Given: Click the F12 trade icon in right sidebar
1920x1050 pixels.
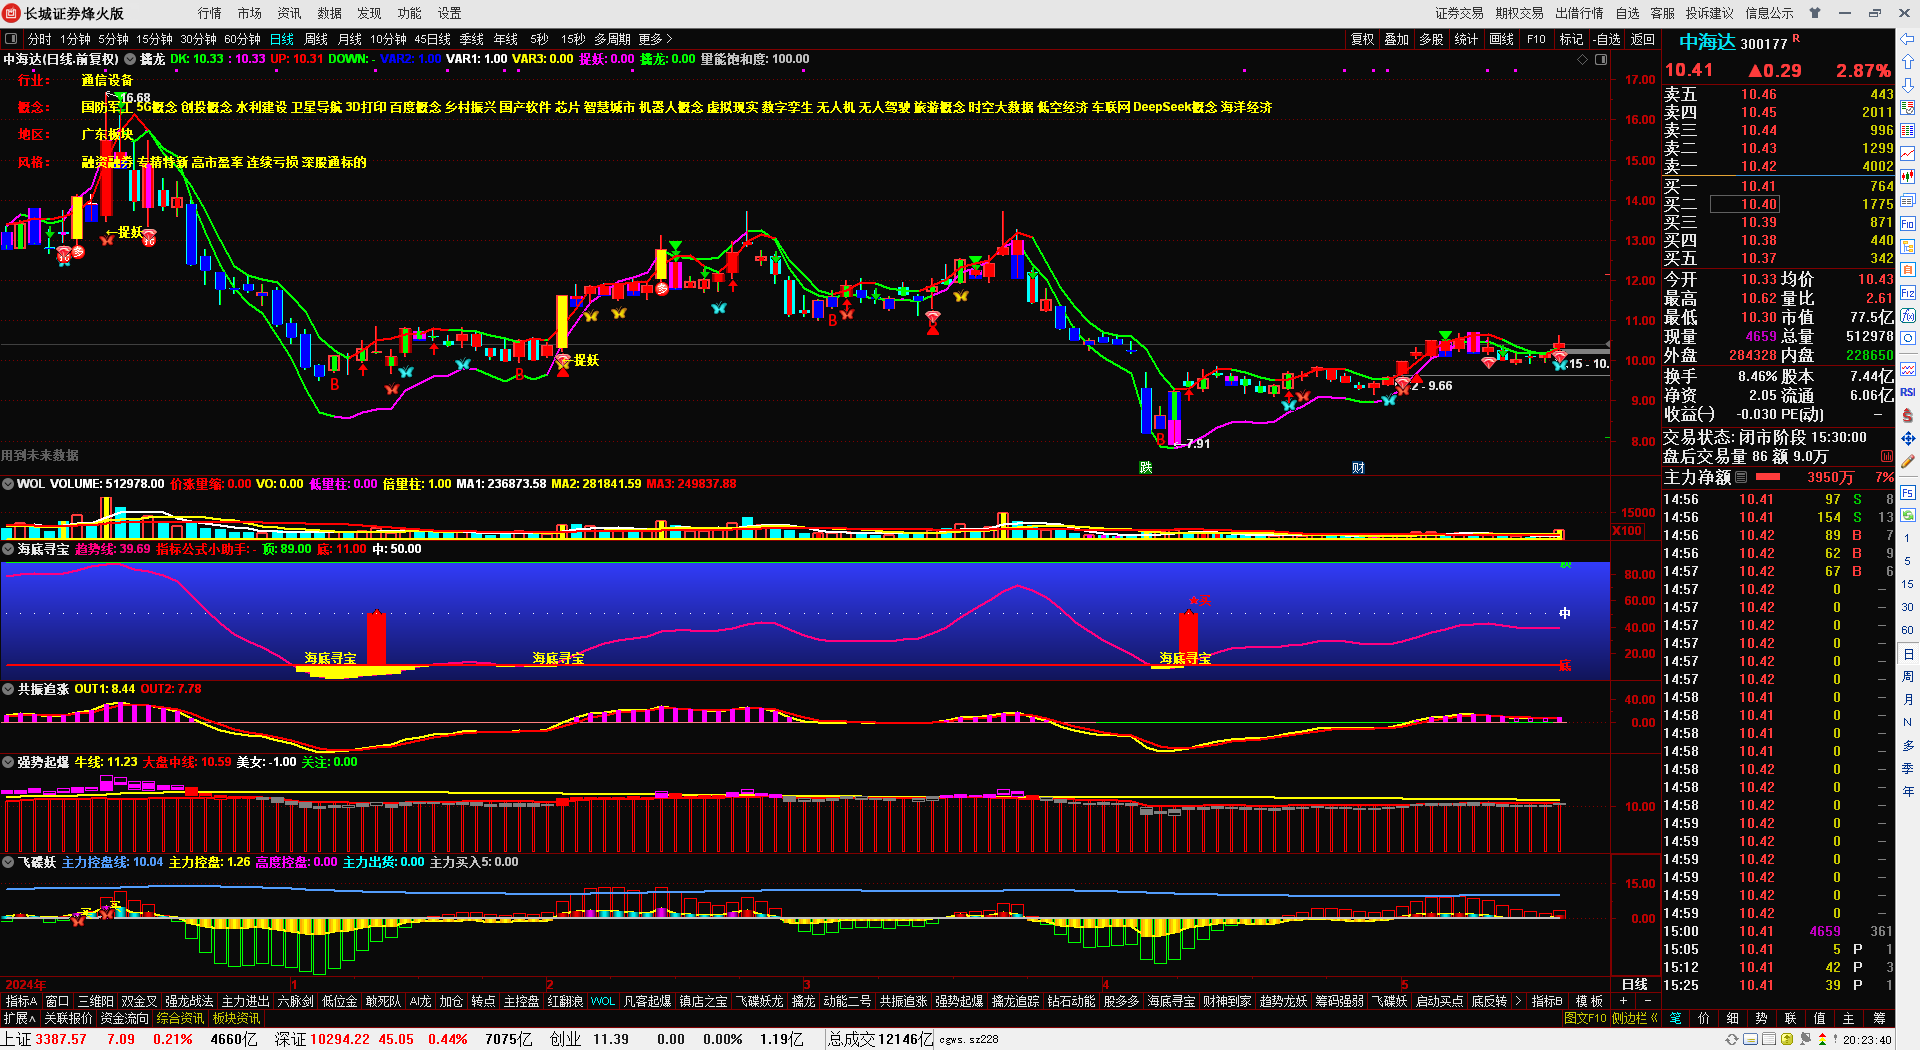Looking at the screenshot, I should click(x=1908, y=293).
